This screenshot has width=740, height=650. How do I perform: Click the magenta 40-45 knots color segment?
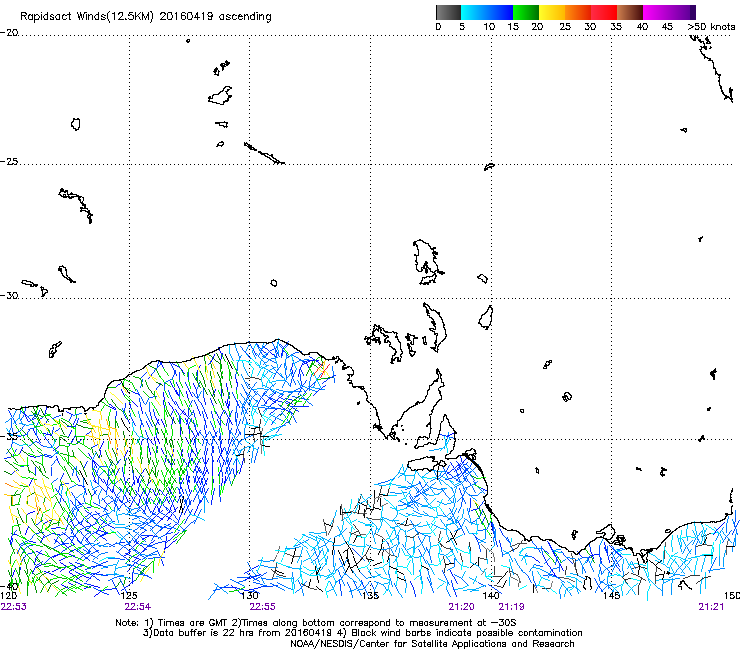pyautogui.click(x=656, y=12)
